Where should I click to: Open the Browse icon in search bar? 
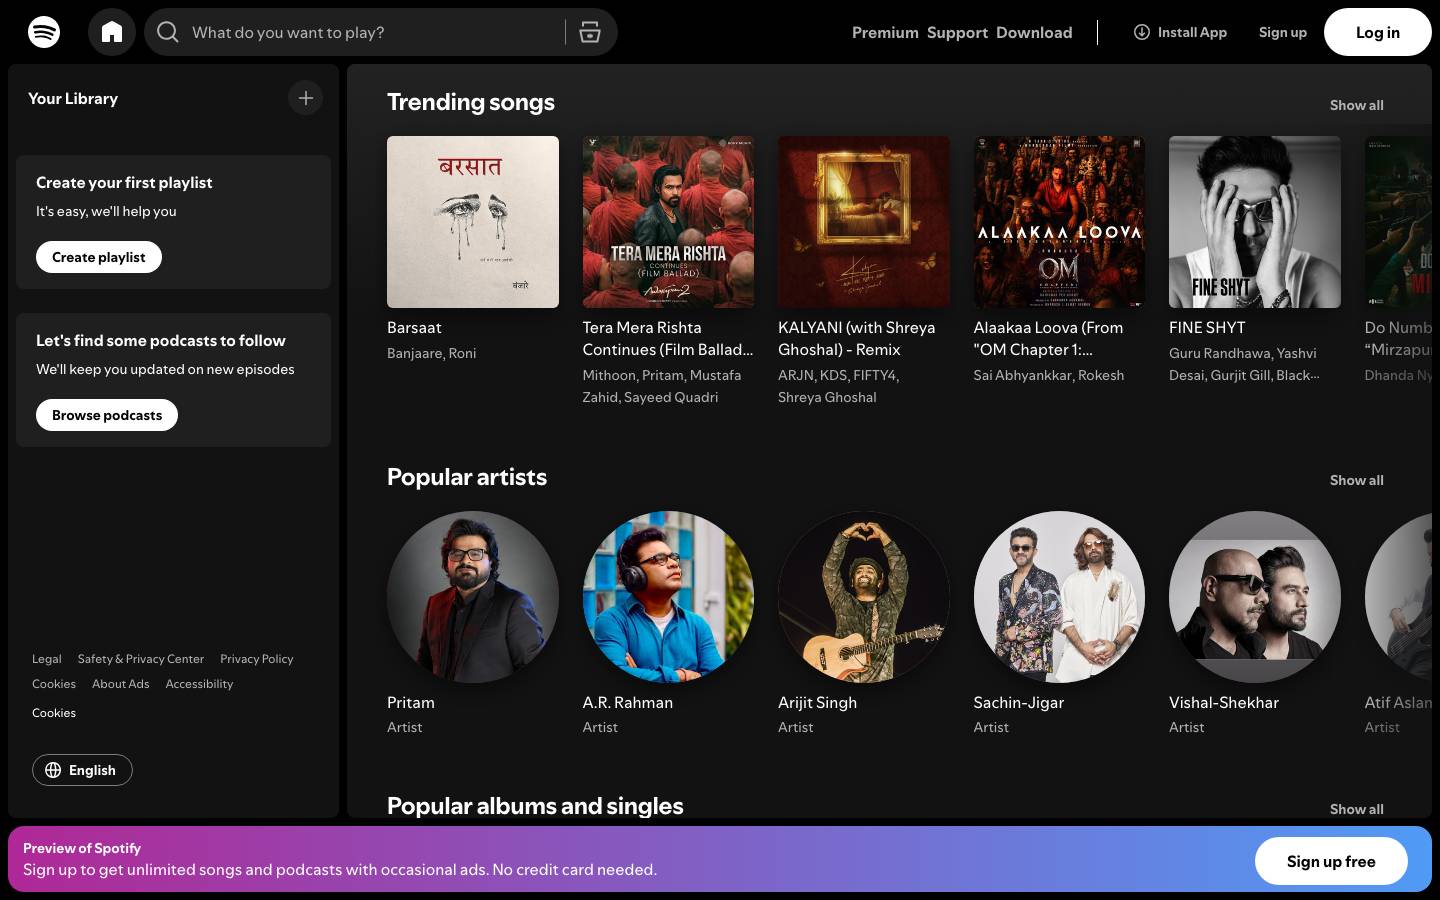point(590,32)
